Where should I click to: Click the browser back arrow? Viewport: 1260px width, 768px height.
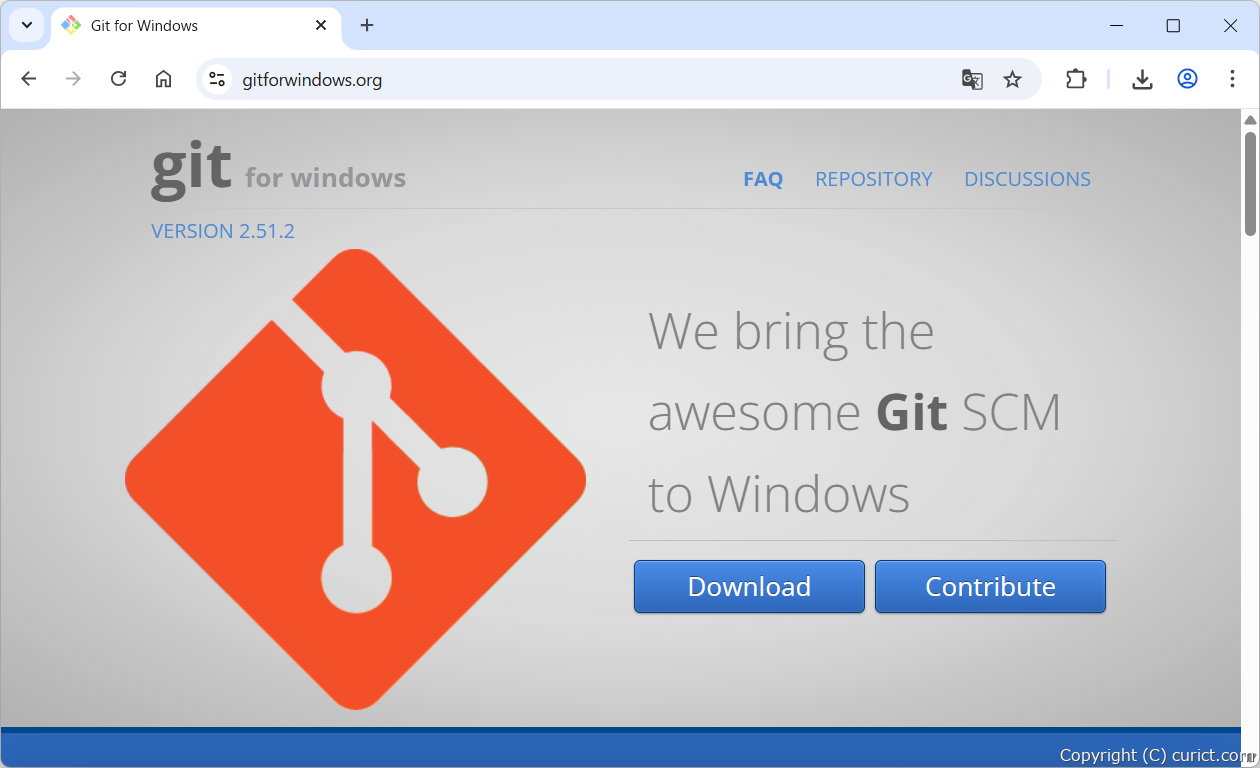(x=29, y=79)
